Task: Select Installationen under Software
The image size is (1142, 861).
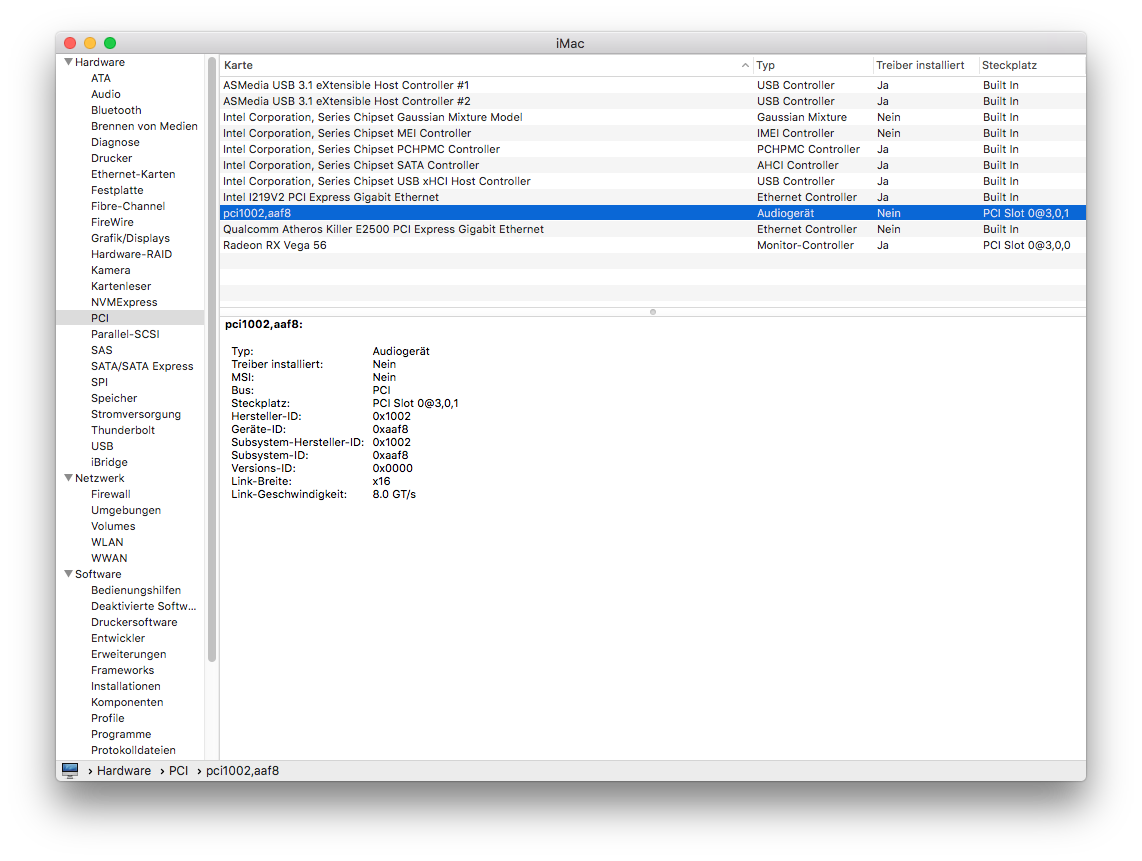Action: [x=125, y=687]
